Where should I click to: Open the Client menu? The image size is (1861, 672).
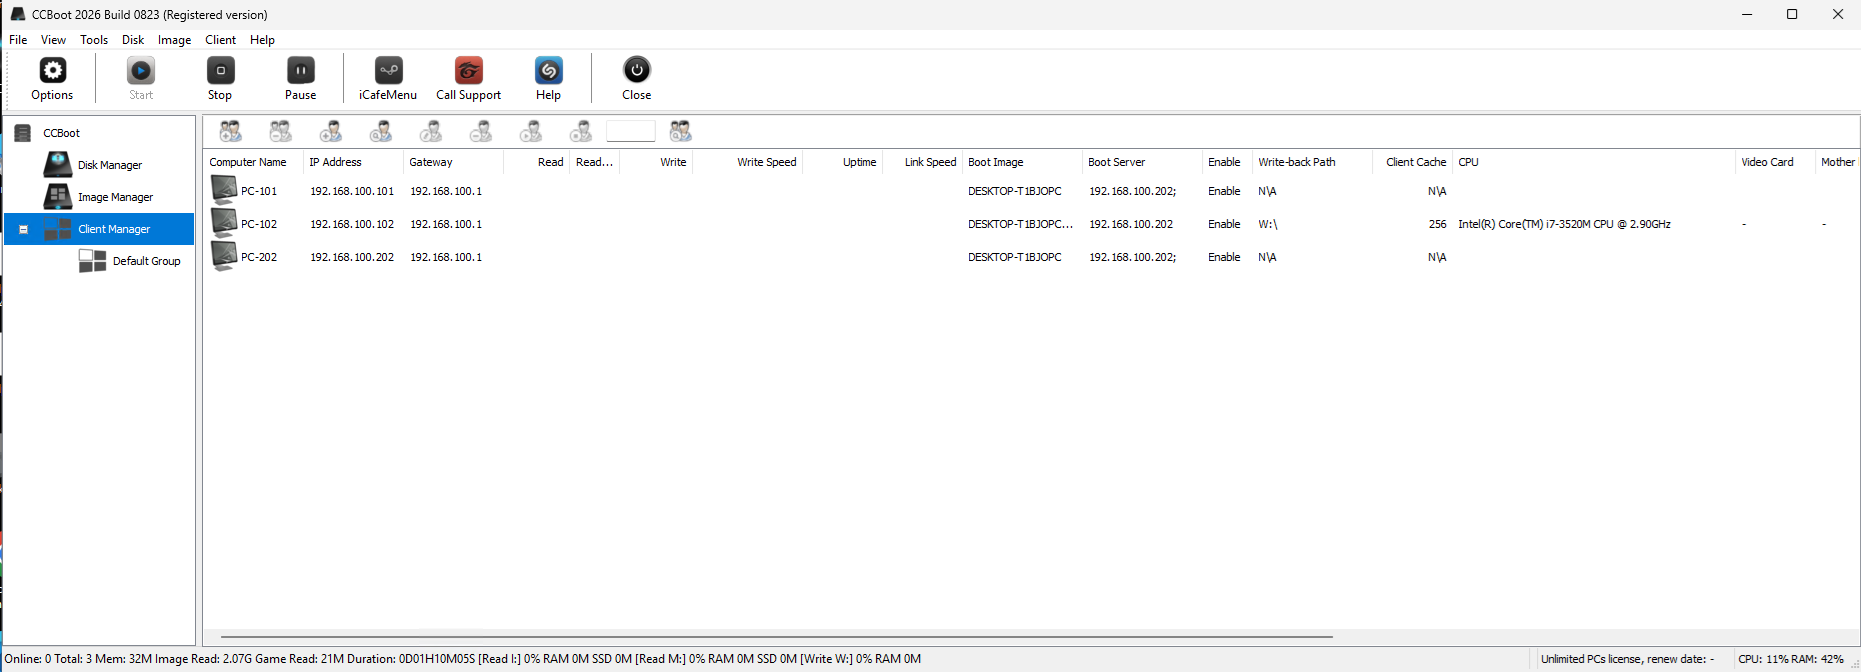[x=220, y=40]
